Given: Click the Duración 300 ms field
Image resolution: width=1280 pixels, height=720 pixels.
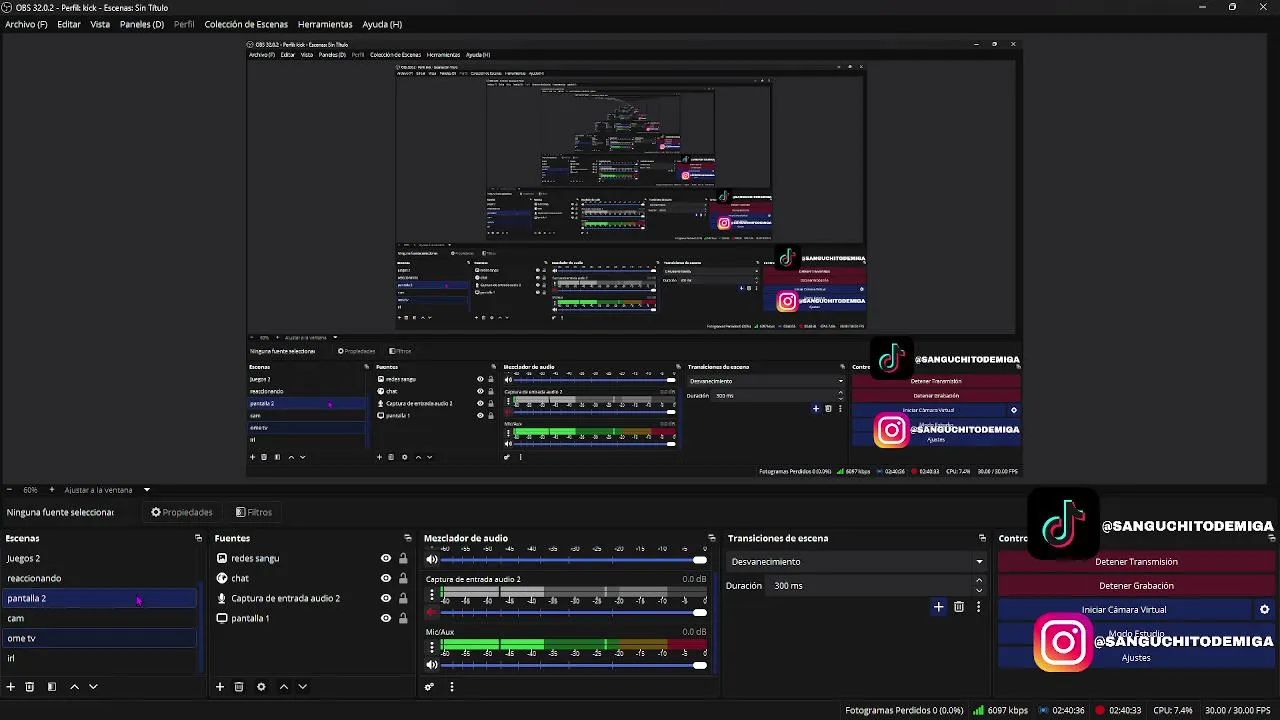Looking at the screenshot, I should click(x=868, y=585).
